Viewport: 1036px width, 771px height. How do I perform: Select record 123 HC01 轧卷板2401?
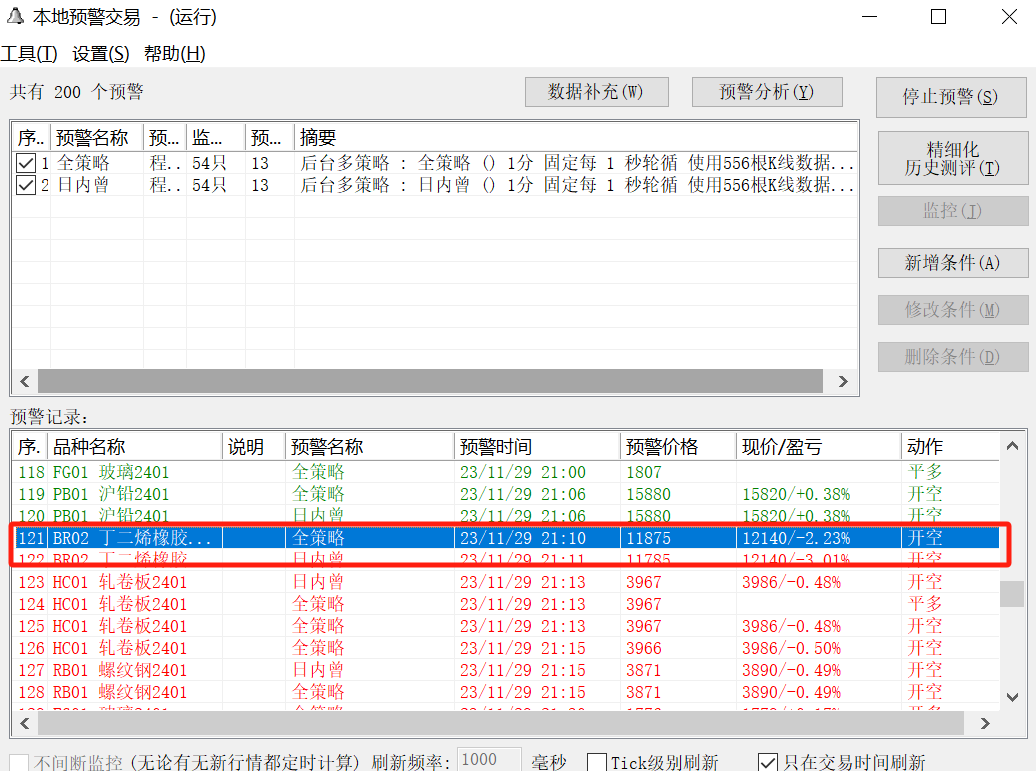pos(505,582)
